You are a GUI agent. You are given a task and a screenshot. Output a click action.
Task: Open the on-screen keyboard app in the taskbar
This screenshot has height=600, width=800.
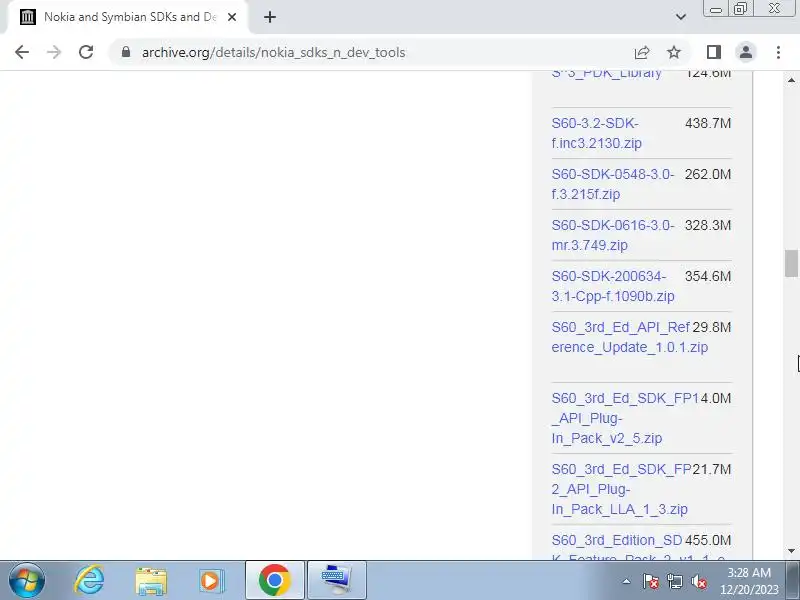coord(336,580)
